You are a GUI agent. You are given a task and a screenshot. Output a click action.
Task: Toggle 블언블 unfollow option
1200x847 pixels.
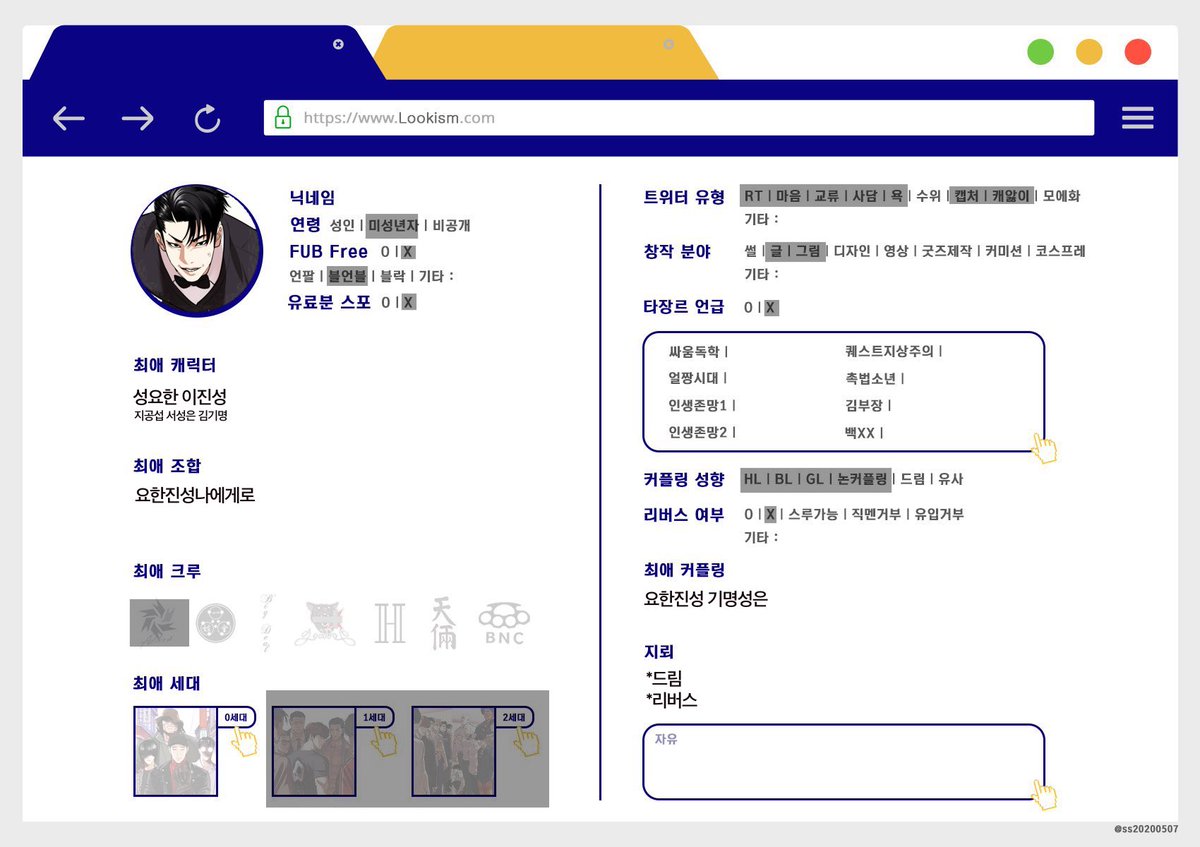(x=348, y=276)
